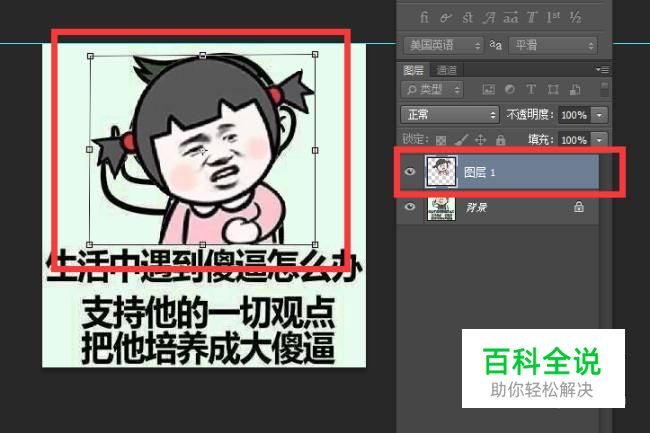Switch to the 通道 tab
This screenshot has height=433, width=650.
446,70
